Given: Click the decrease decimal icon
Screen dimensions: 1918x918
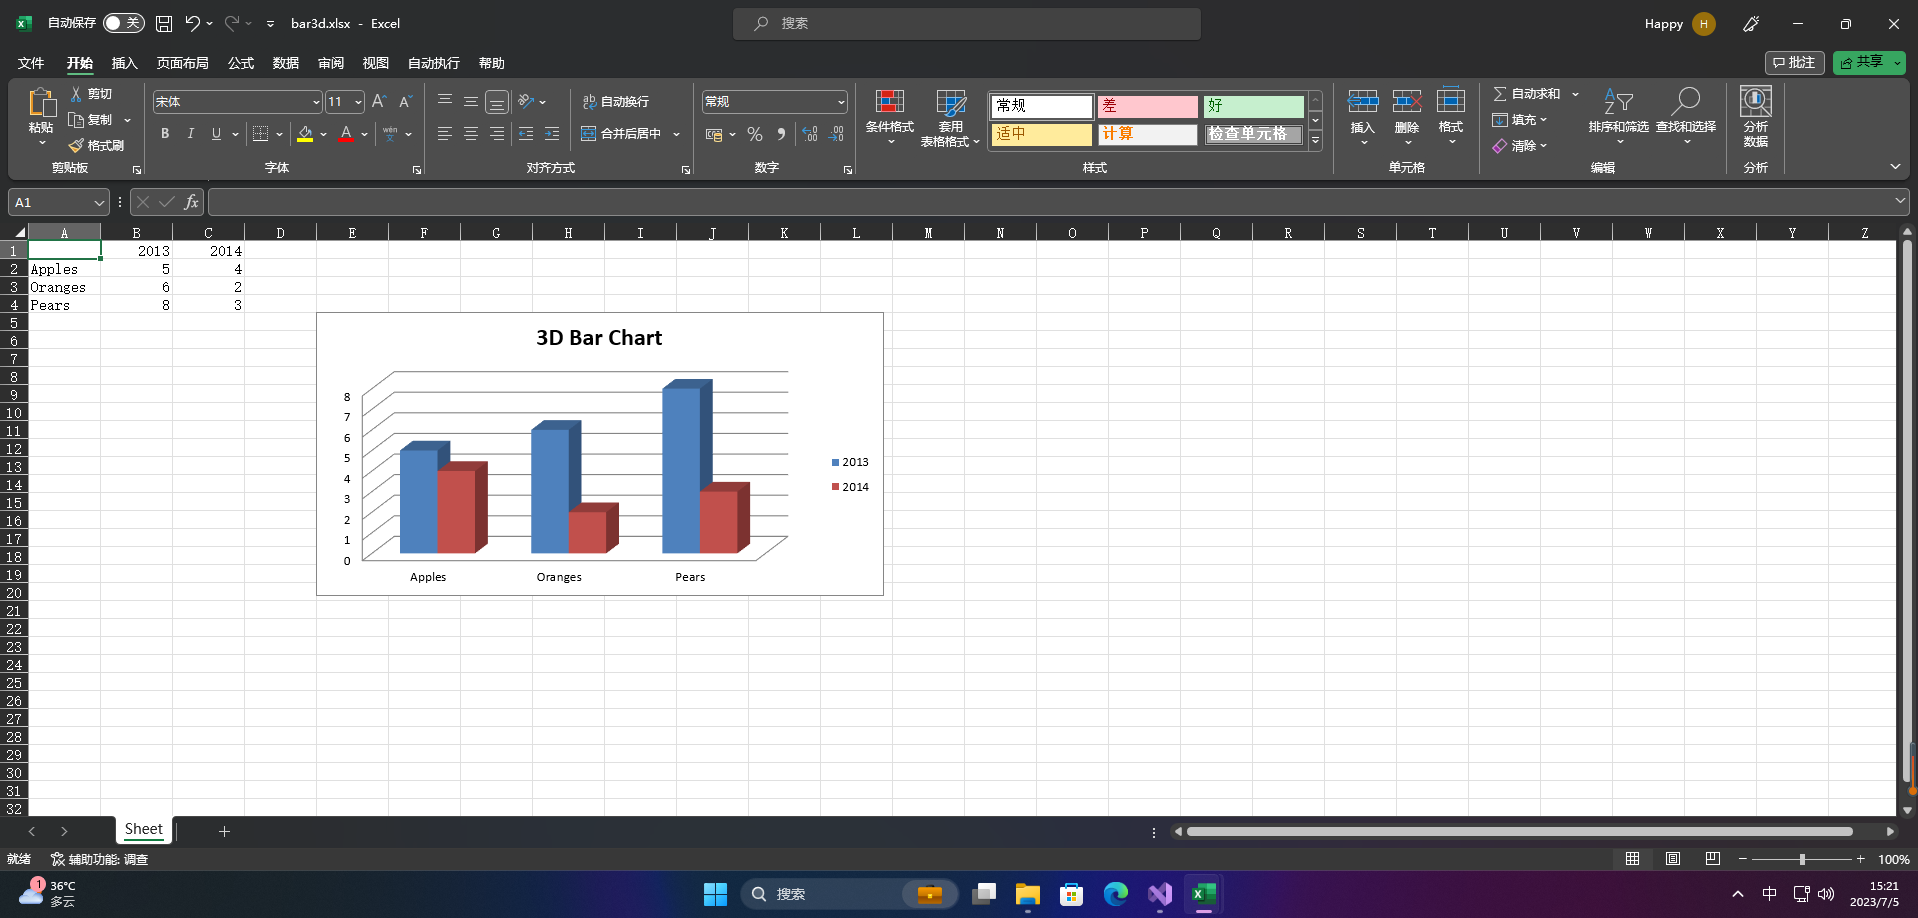Looking at the screenshot, I should click(x=837, y=133).
